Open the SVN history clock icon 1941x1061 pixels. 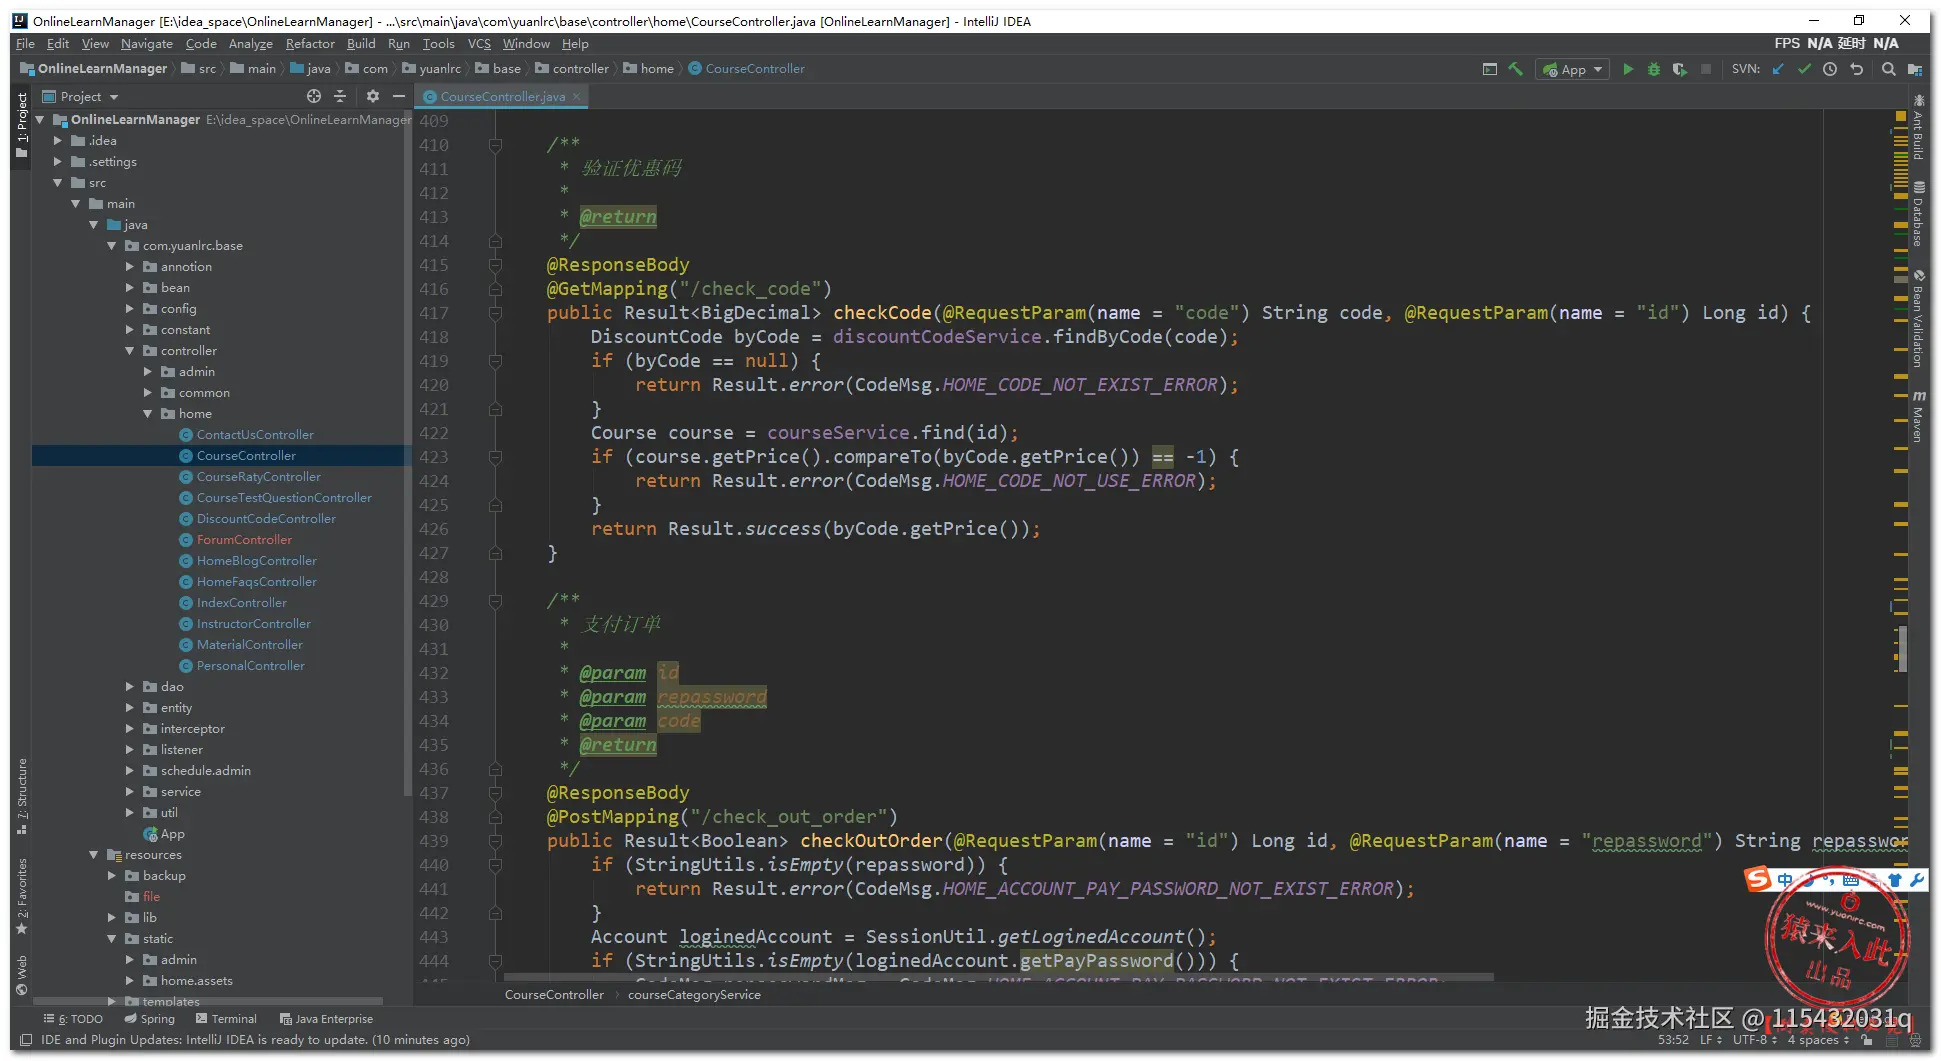click(x=1830, y=69)
